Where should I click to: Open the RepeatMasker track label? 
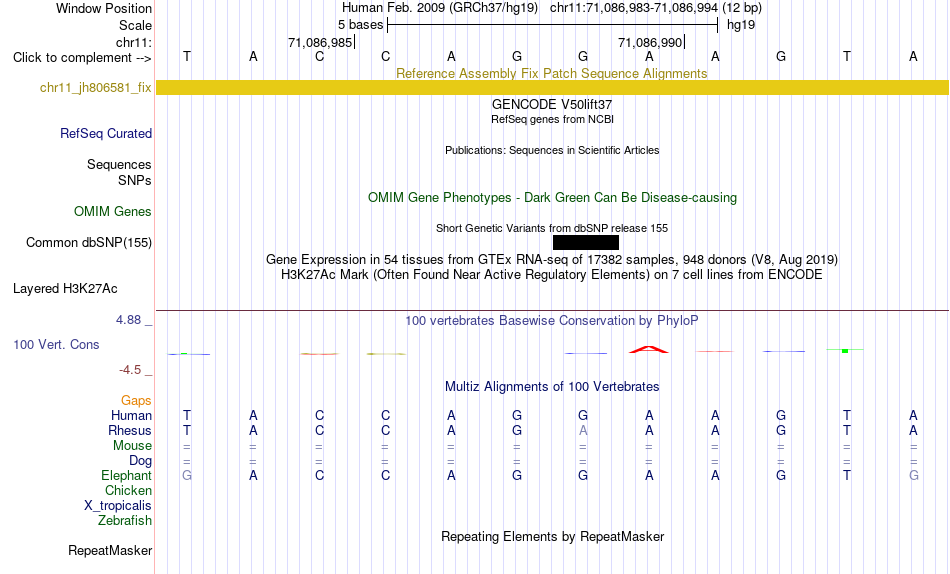click(110, 550)
